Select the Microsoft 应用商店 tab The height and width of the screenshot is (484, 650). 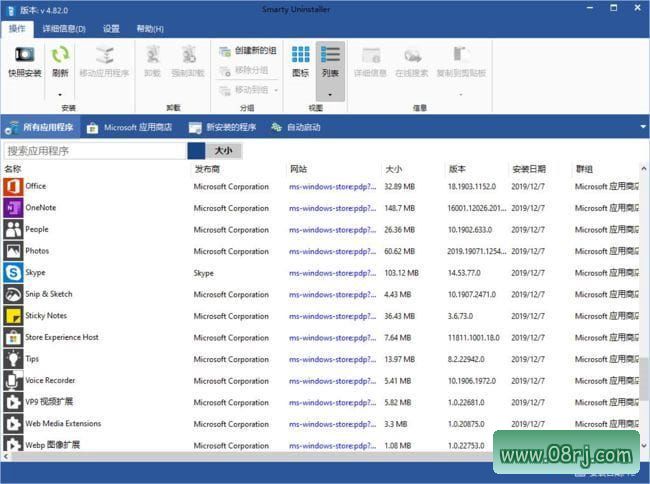(129, 127)
